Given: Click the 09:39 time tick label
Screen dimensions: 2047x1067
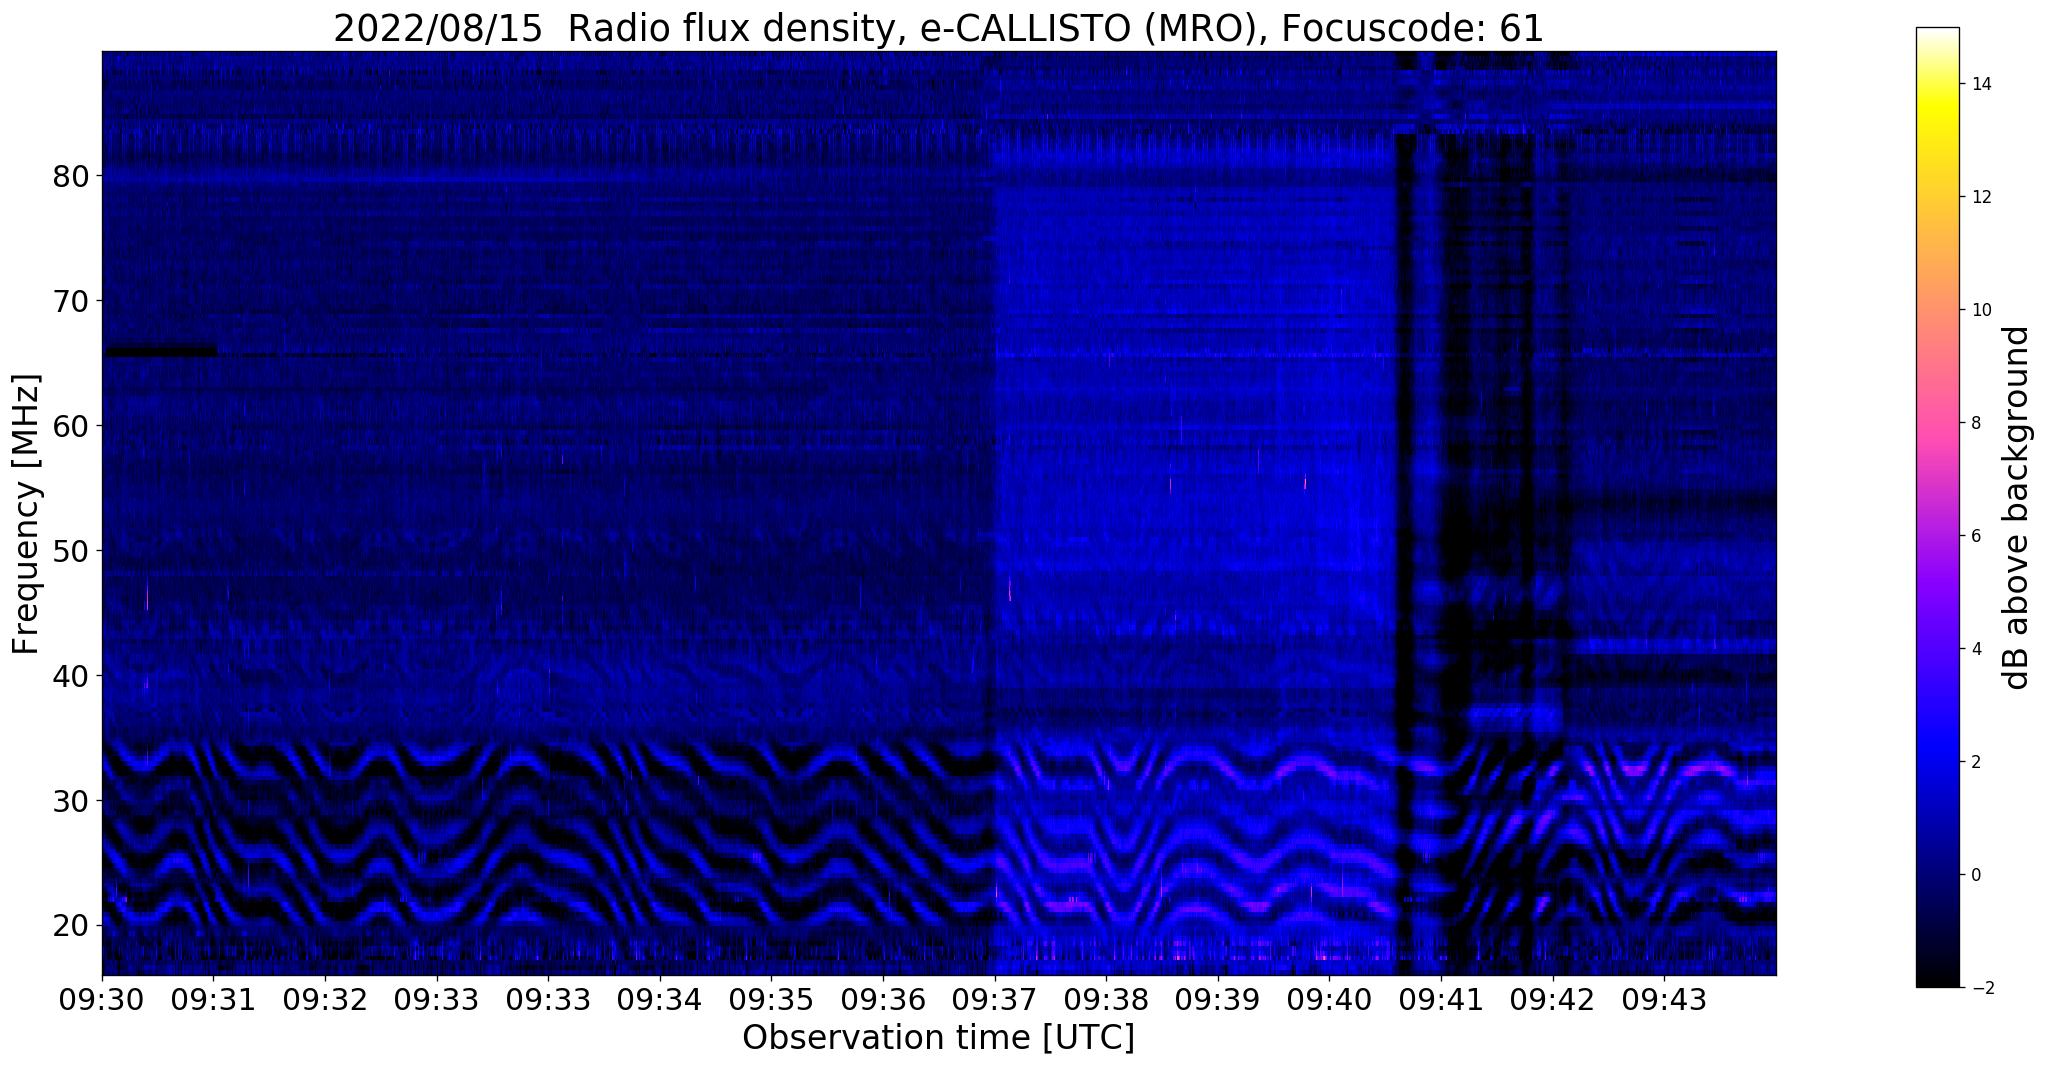Looking at the screenshot, I should point(1218,999).
